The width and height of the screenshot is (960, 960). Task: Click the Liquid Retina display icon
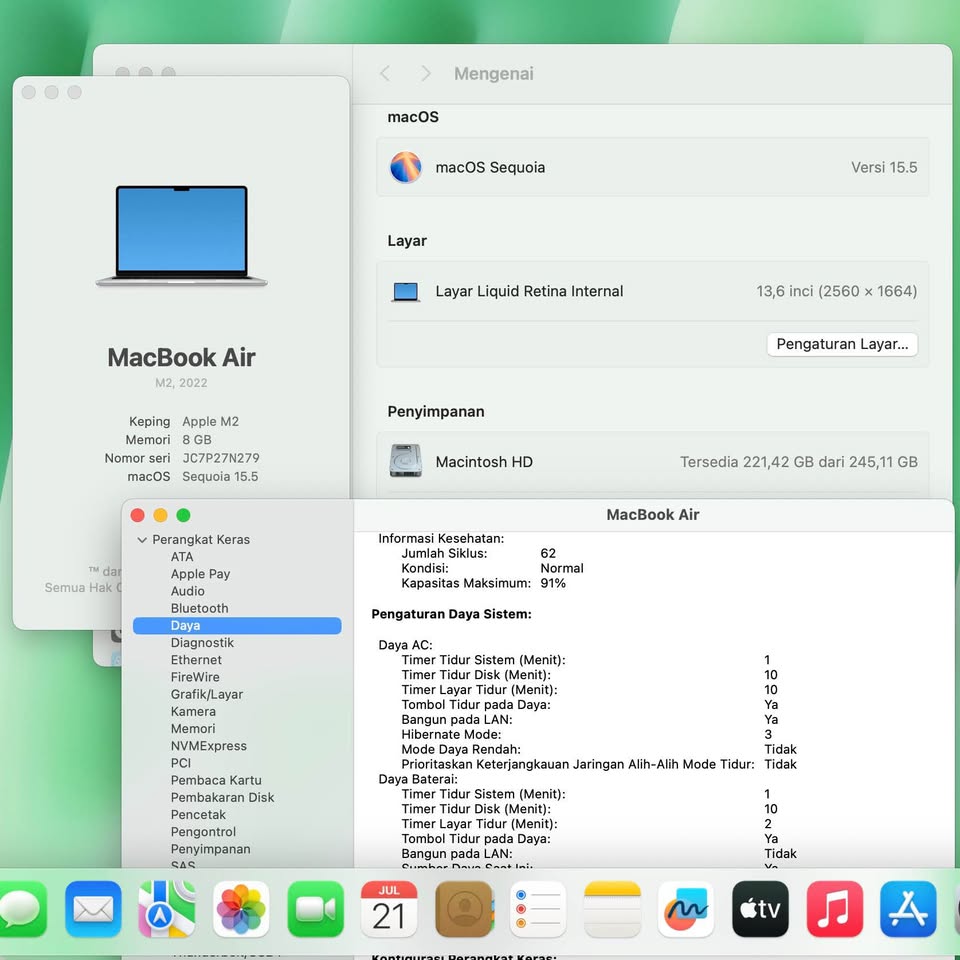coord(405,292)
